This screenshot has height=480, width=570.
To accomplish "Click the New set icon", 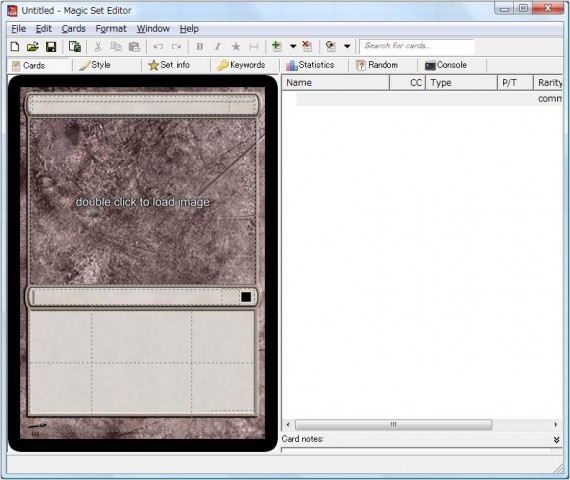I will pos(15,47).
